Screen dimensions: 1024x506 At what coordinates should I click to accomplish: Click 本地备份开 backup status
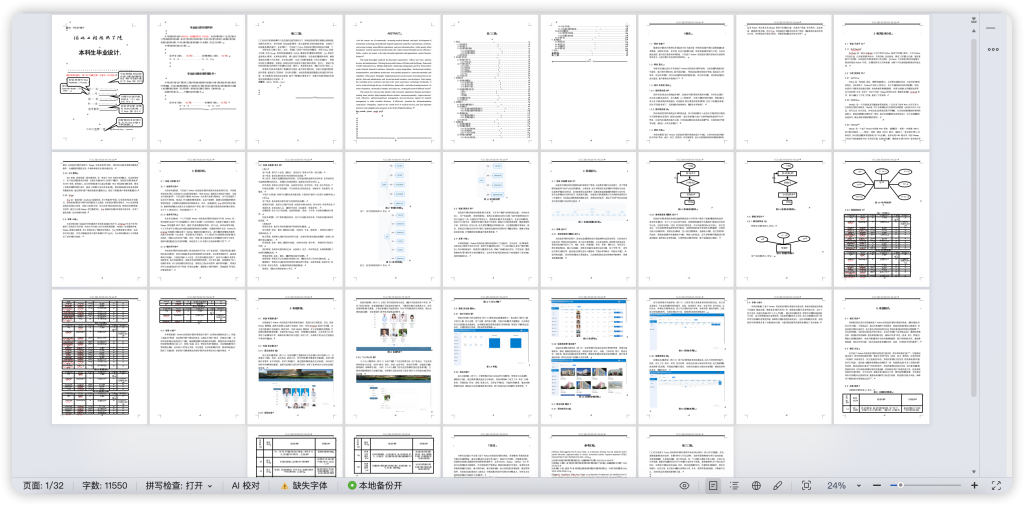[375, 486]
